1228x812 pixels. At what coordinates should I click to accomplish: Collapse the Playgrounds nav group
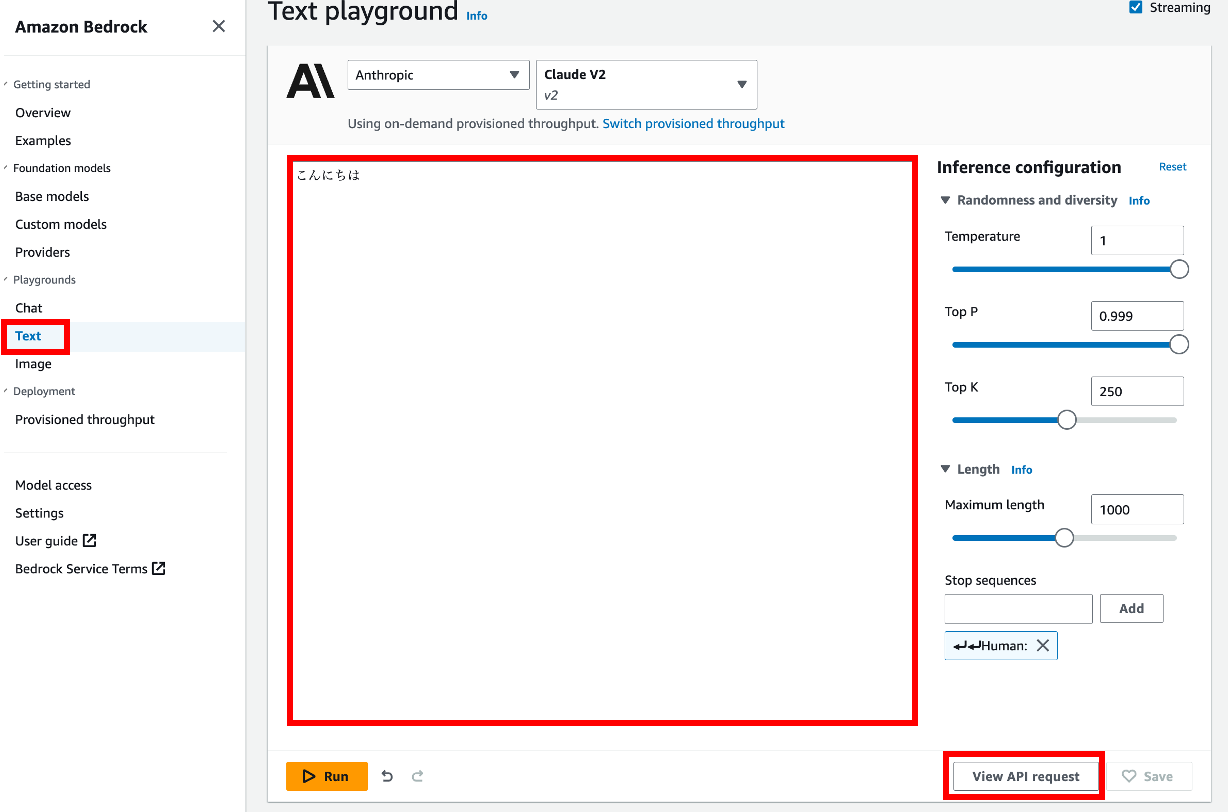click(6, 280)
